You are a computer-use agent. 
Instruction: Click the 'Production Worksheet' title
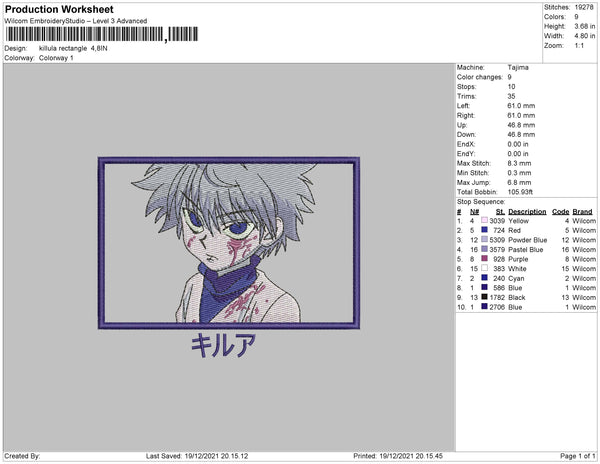click(59, 9)
